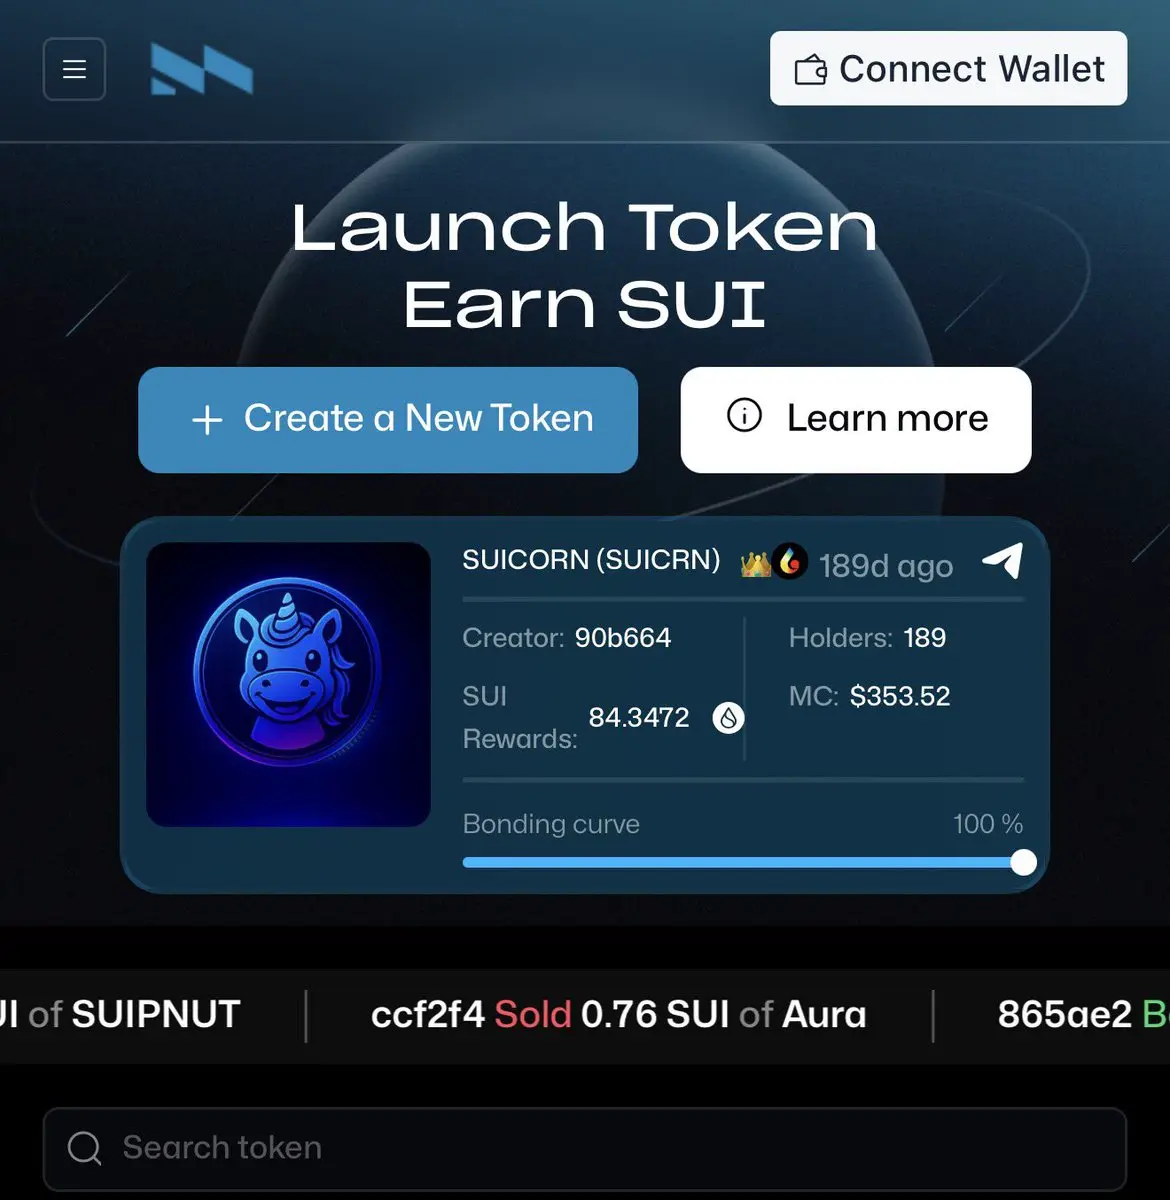
Task: Click the bonding curve slider handle
Action: [x=1023, y=862]
